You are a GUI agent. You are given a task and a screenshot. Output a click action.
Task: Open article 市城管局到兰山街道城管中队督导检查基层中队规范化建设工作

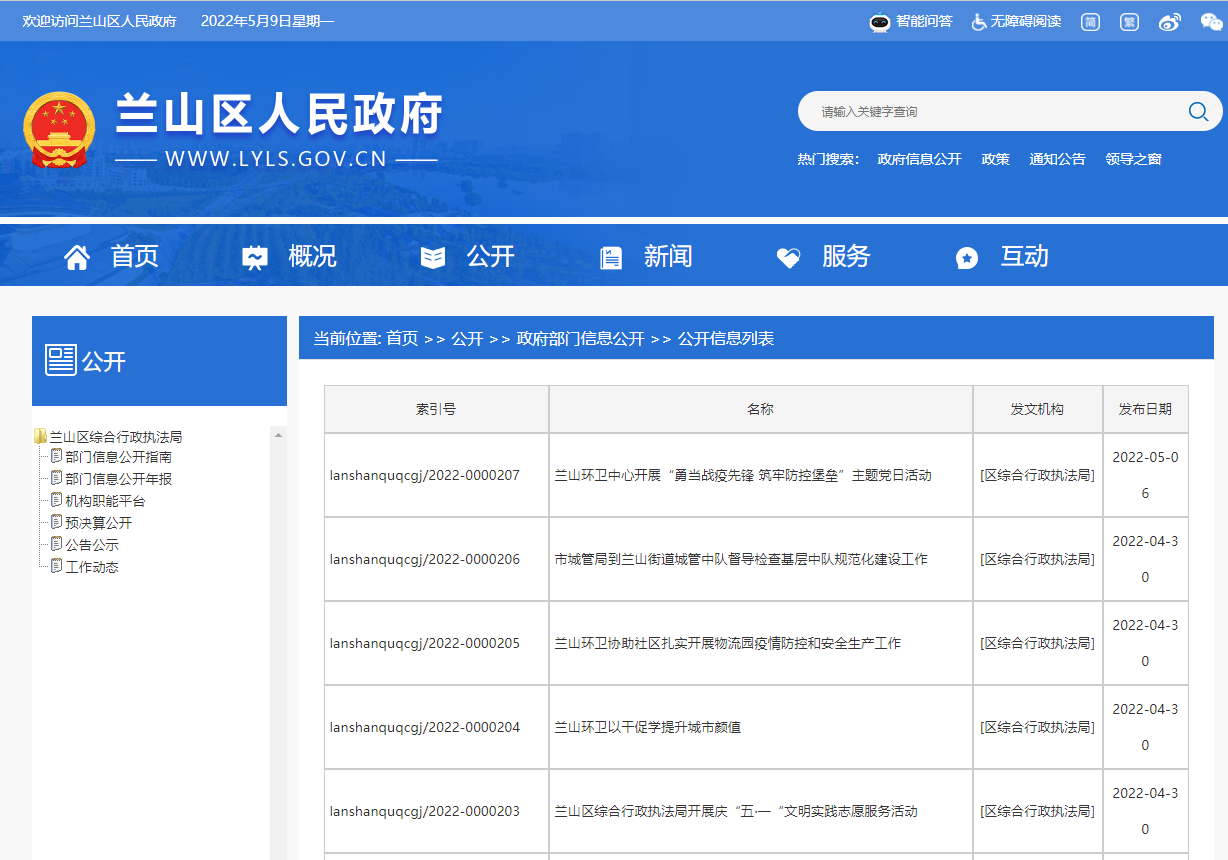pyautogui.click(x=741, y=559)
